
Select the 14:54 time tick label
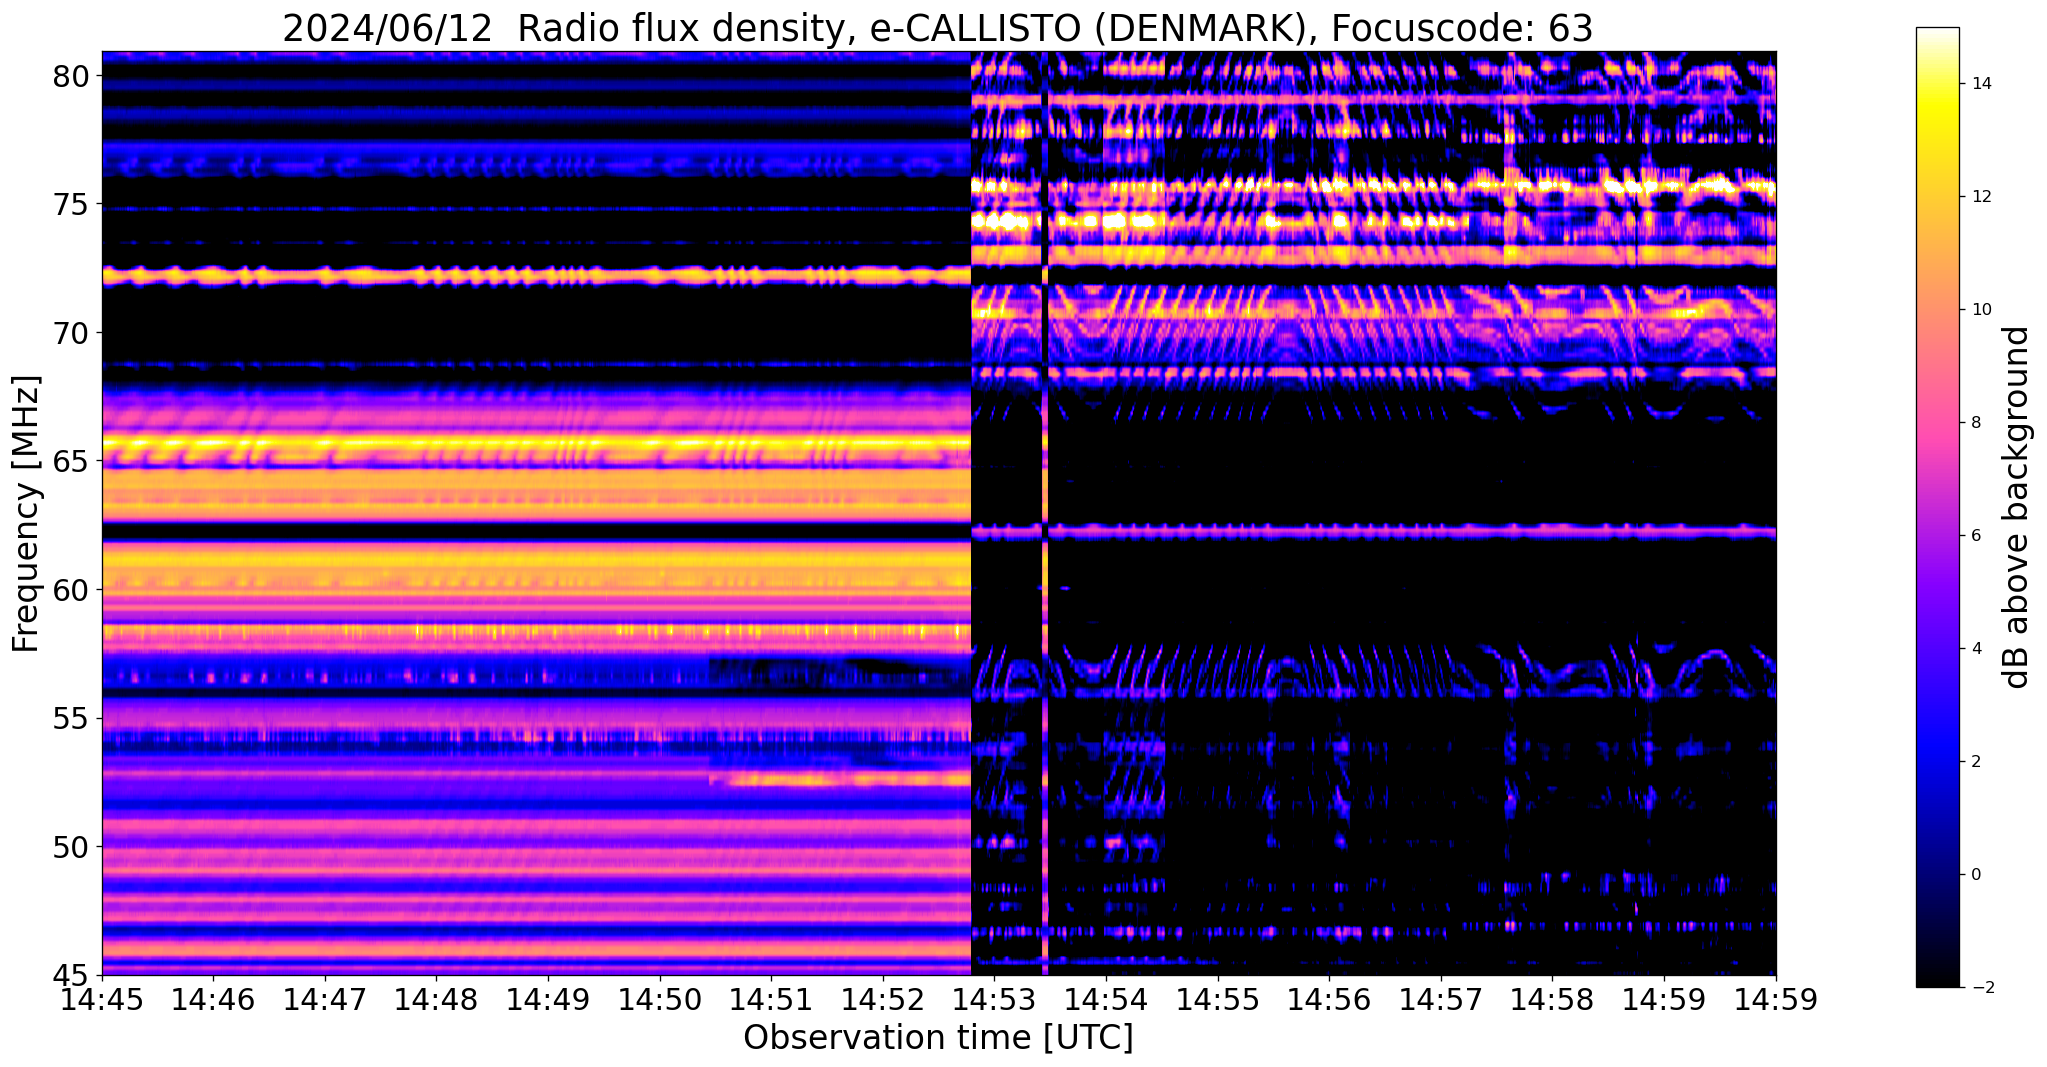pos(1106,1000)
